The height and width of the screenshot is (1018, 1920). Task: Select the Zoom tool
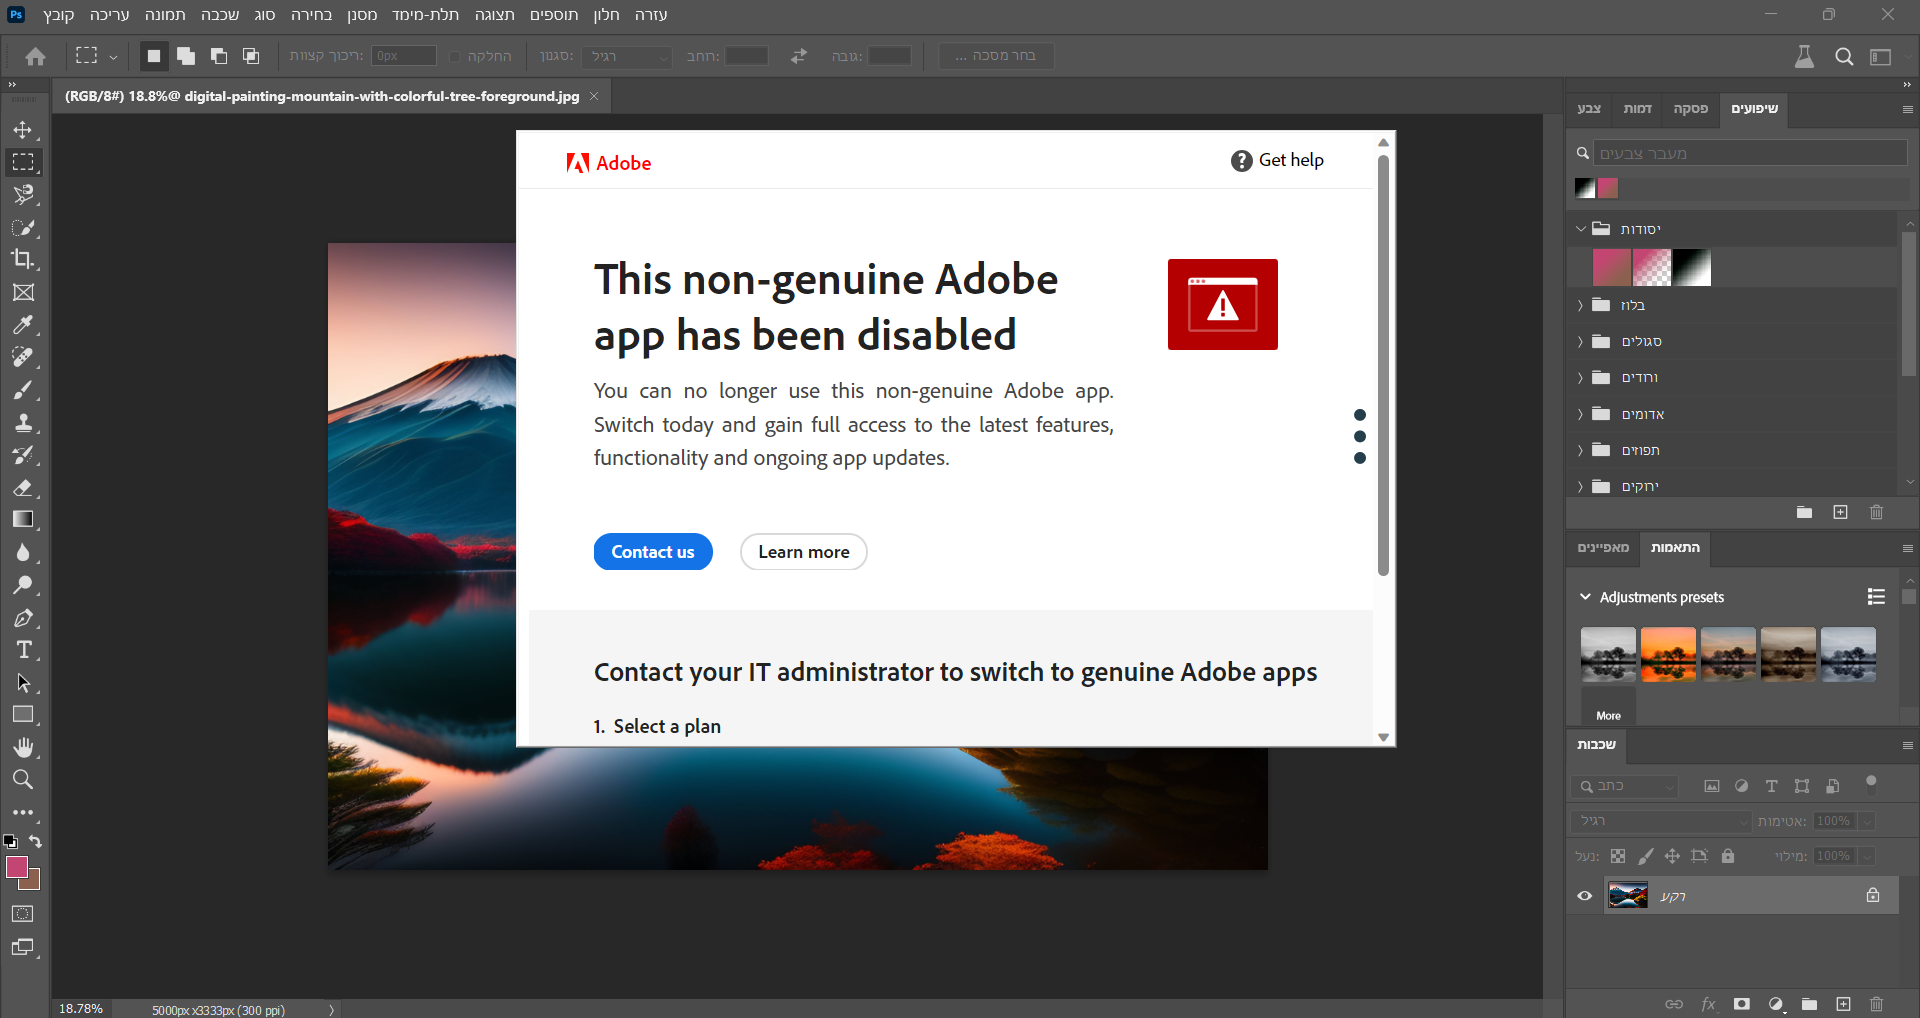(23, 779)
